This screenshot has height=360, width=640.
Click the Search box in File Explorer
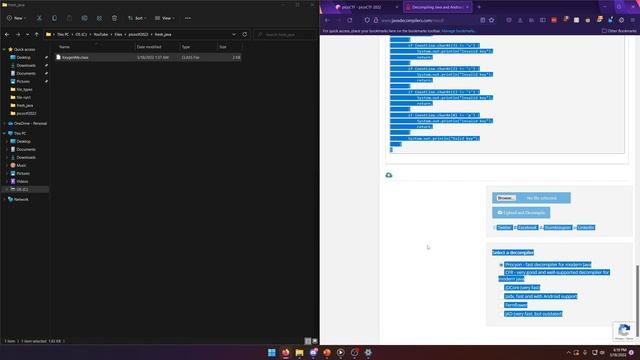pos(286,35)
